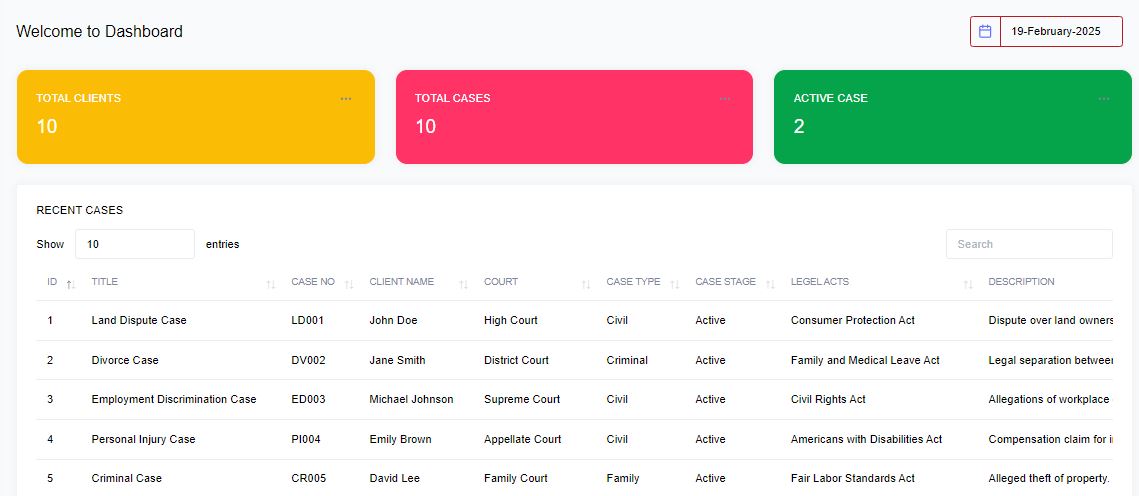Click the Description column header
The image size is (1139, 496).
(x=1021, y=282)
